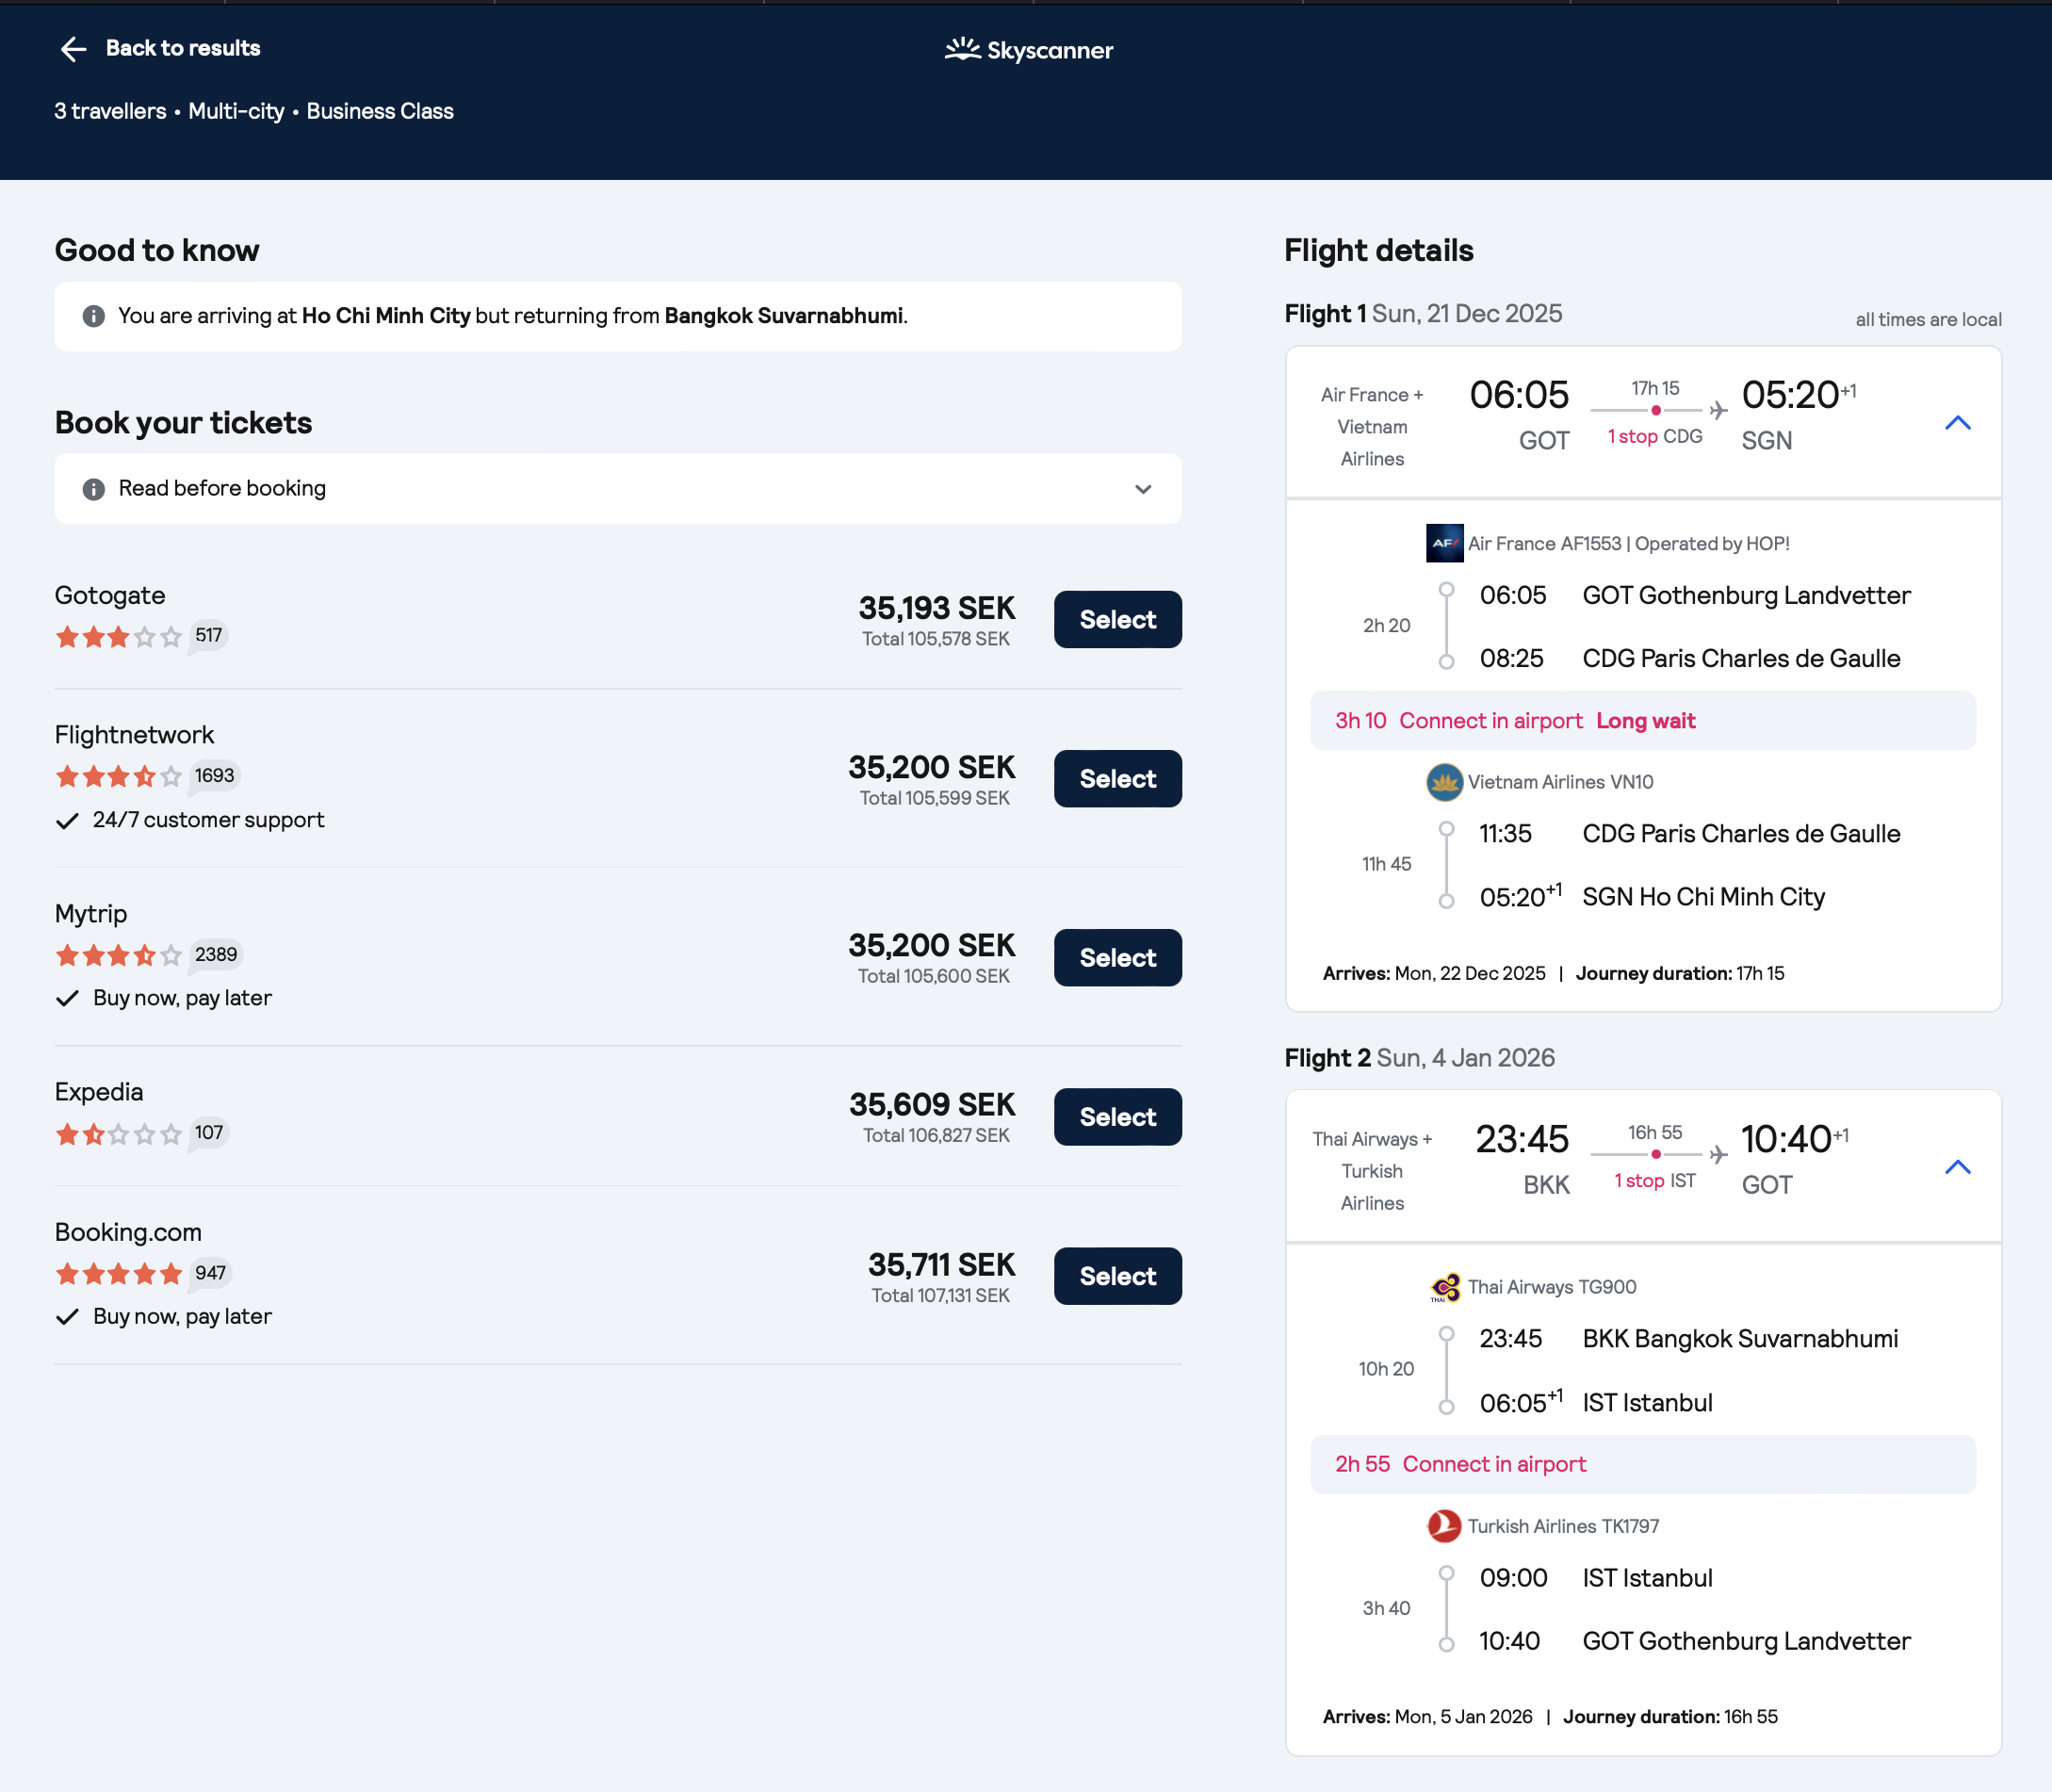Click the Flightnetwork 1693 reviews count
This screenshot has height=1792, width=2052.
point(214,776)
